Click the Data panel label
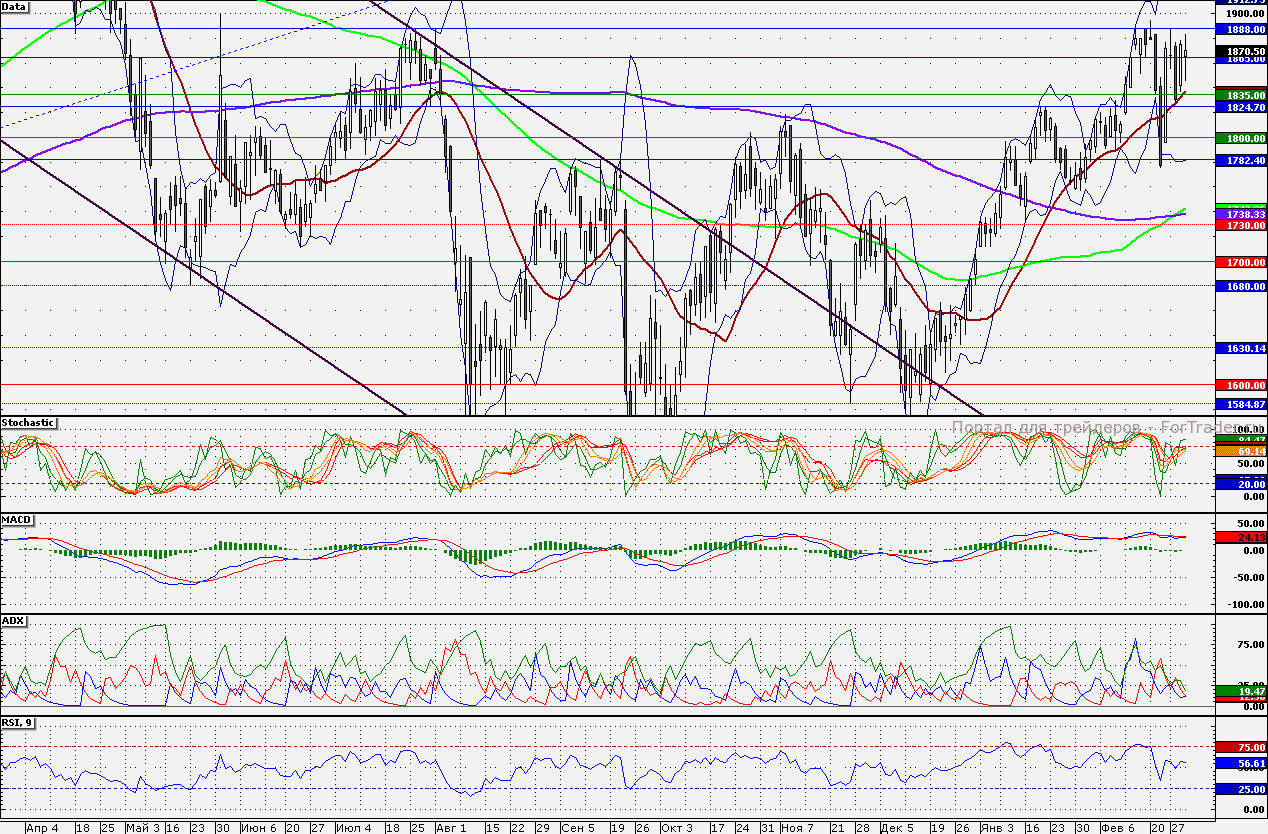This screenshot has height=834, width=1268. pyautogui.click(x=15, y=6)
